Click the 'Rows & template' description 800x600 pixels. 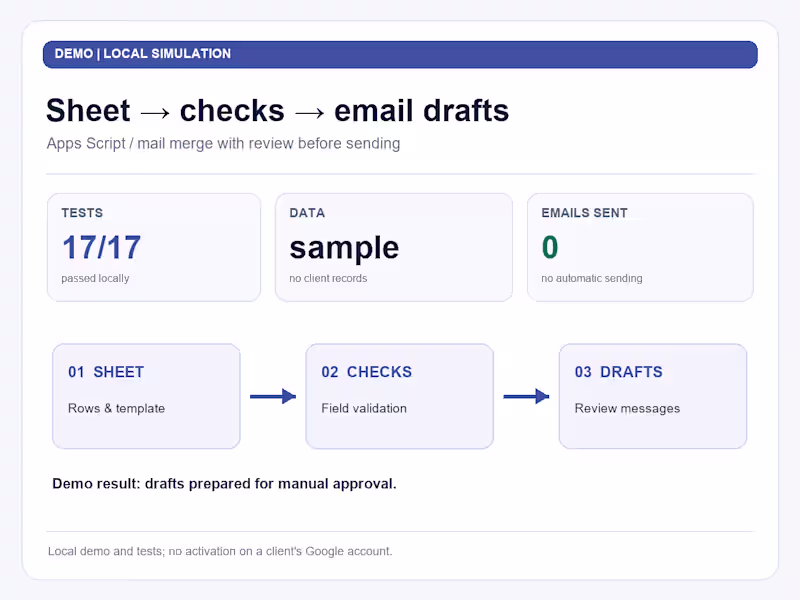coord(116,408)
